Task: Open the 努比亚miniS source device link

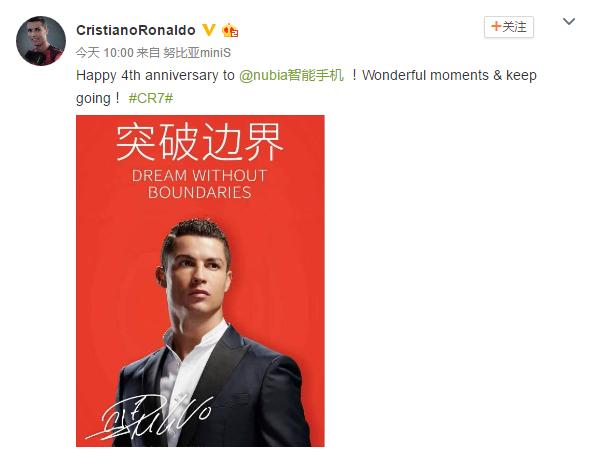Action: click(x=197, y=53)
